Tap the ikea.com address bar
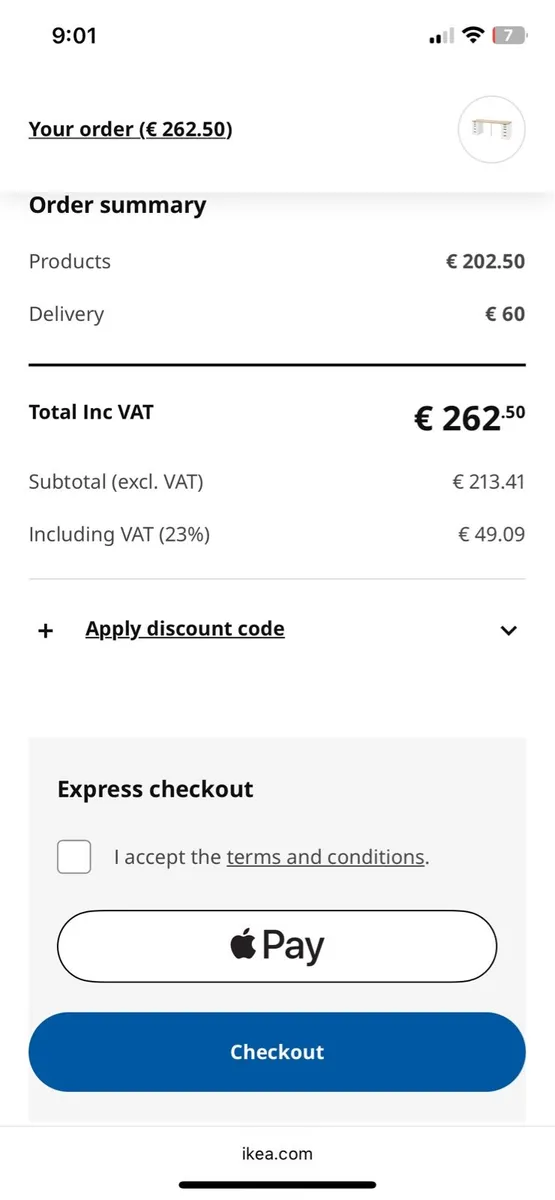Image resolution: width=555 pixels, height=1200 pixels. [x=277, y=1153]
